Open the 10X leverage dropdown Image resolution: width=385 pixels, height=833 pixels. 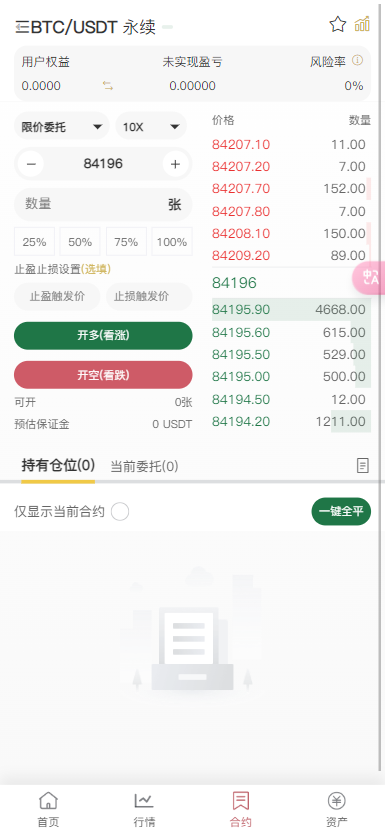point(151,126)
